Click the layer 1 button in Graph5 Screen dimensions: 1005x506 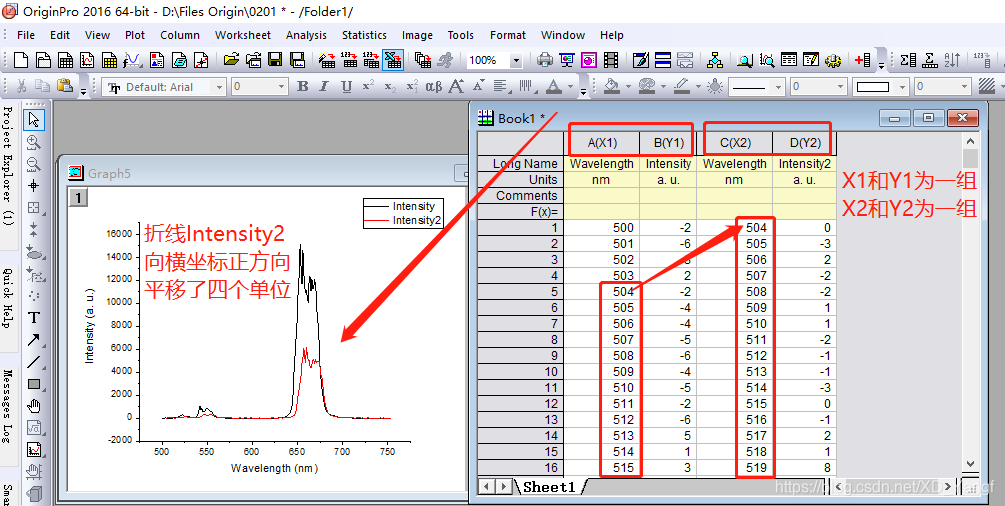coord(78,198)
